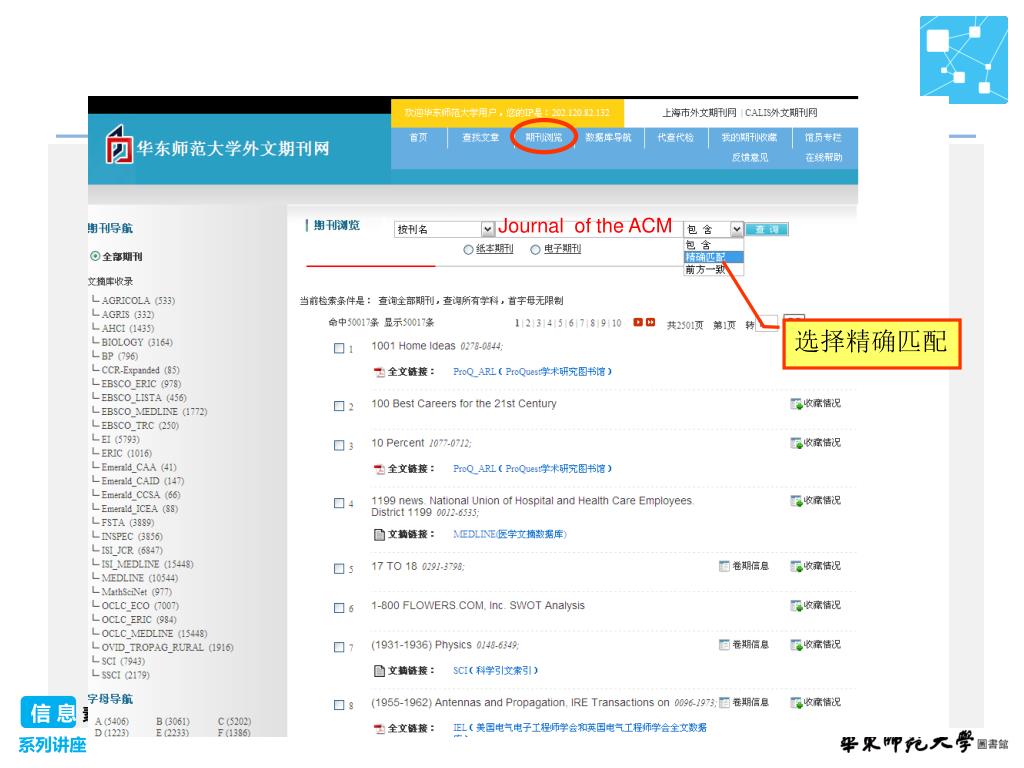Select the 电子期刊 radio button
The width and height of the screenshot is (1024, 768).
535,249
